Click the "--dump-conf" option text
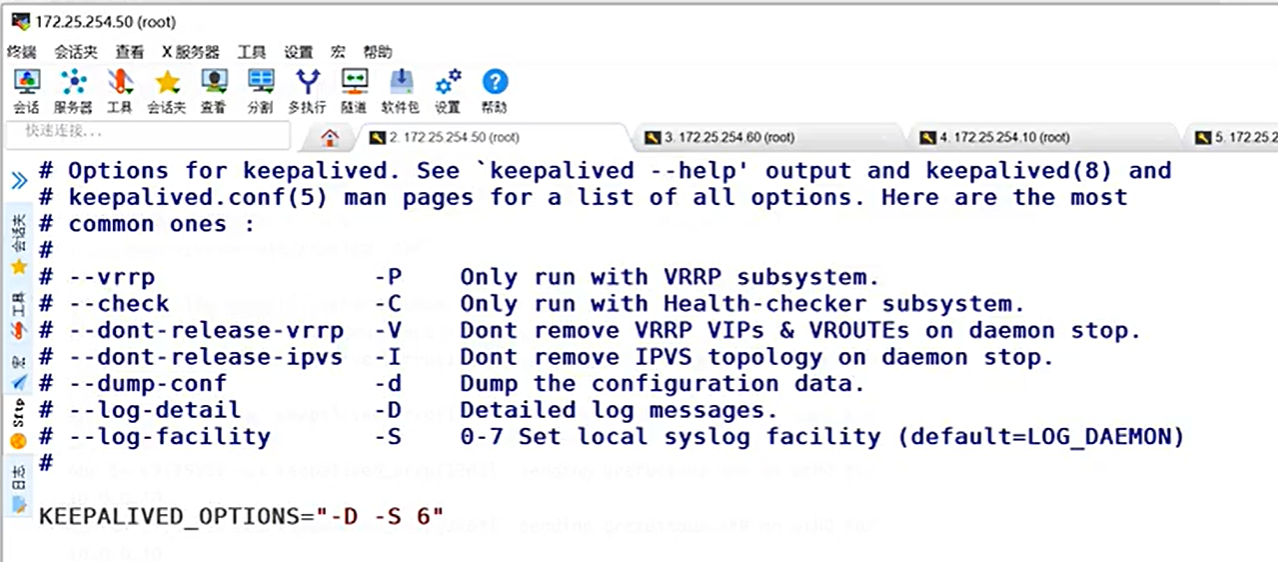 [x=148, y=384]
